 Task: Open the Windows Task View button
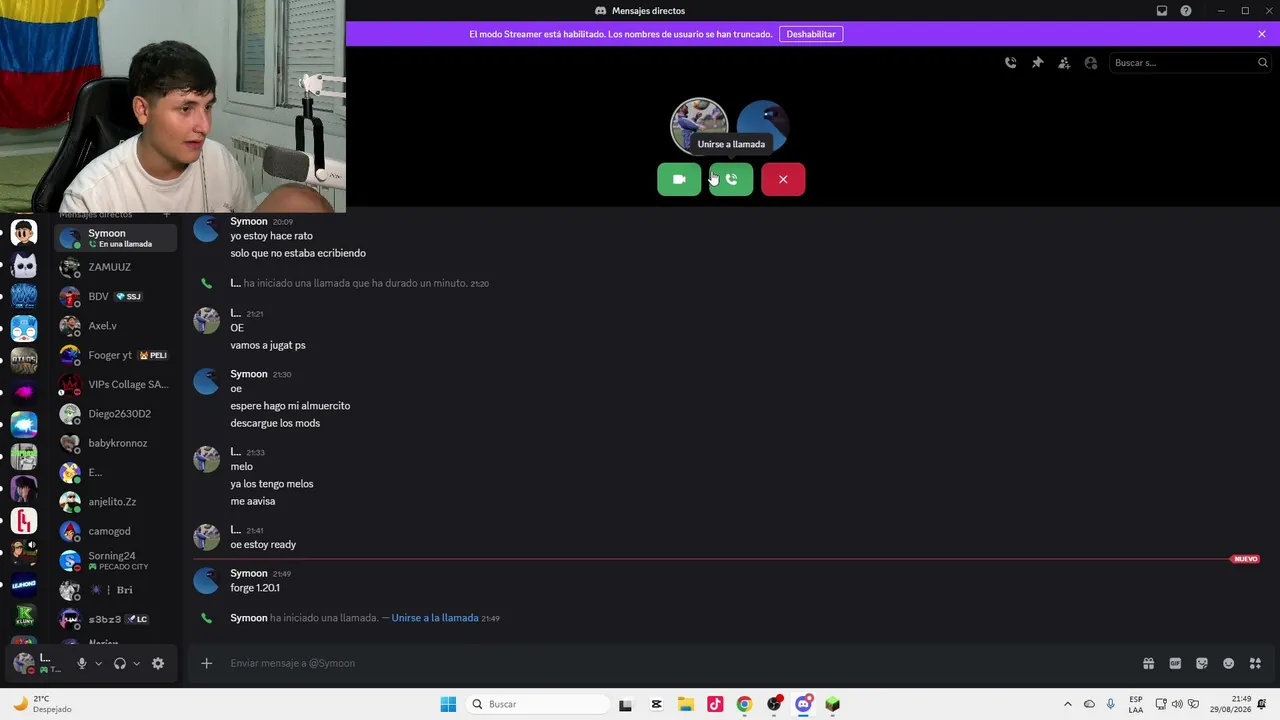(626, 704)
